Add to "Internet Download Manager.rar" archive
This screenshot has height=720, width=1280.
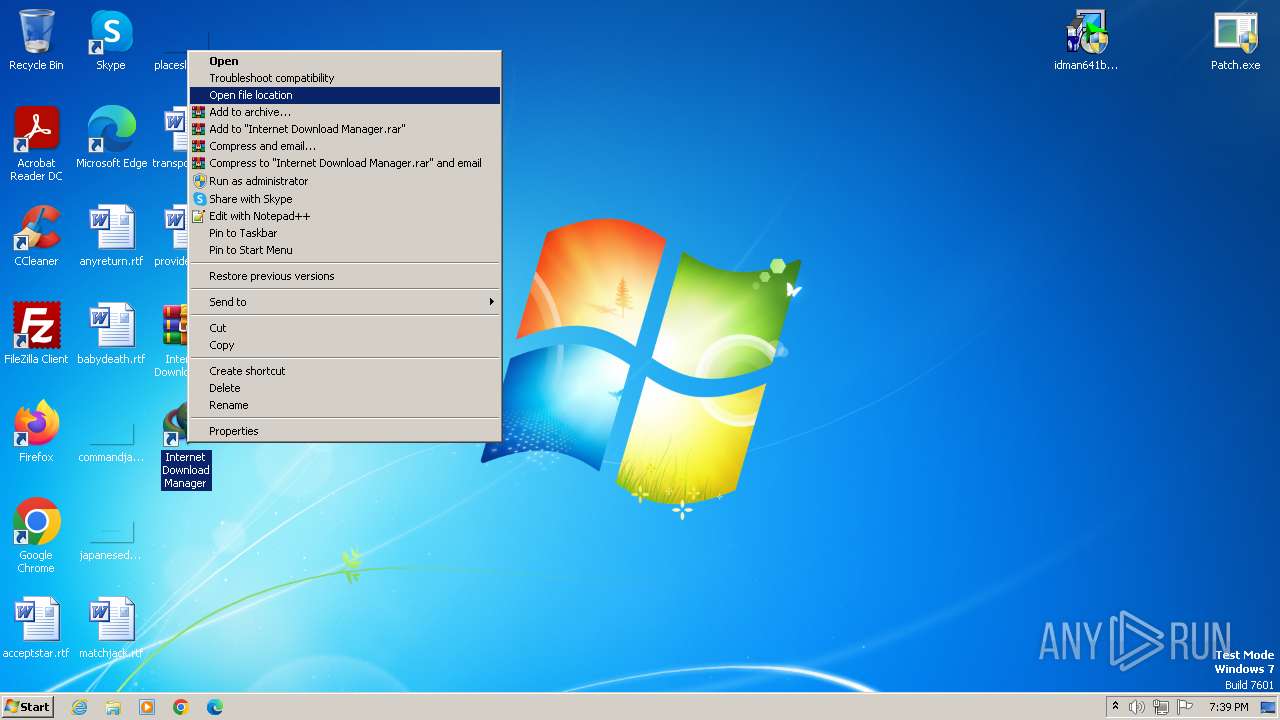345,129
